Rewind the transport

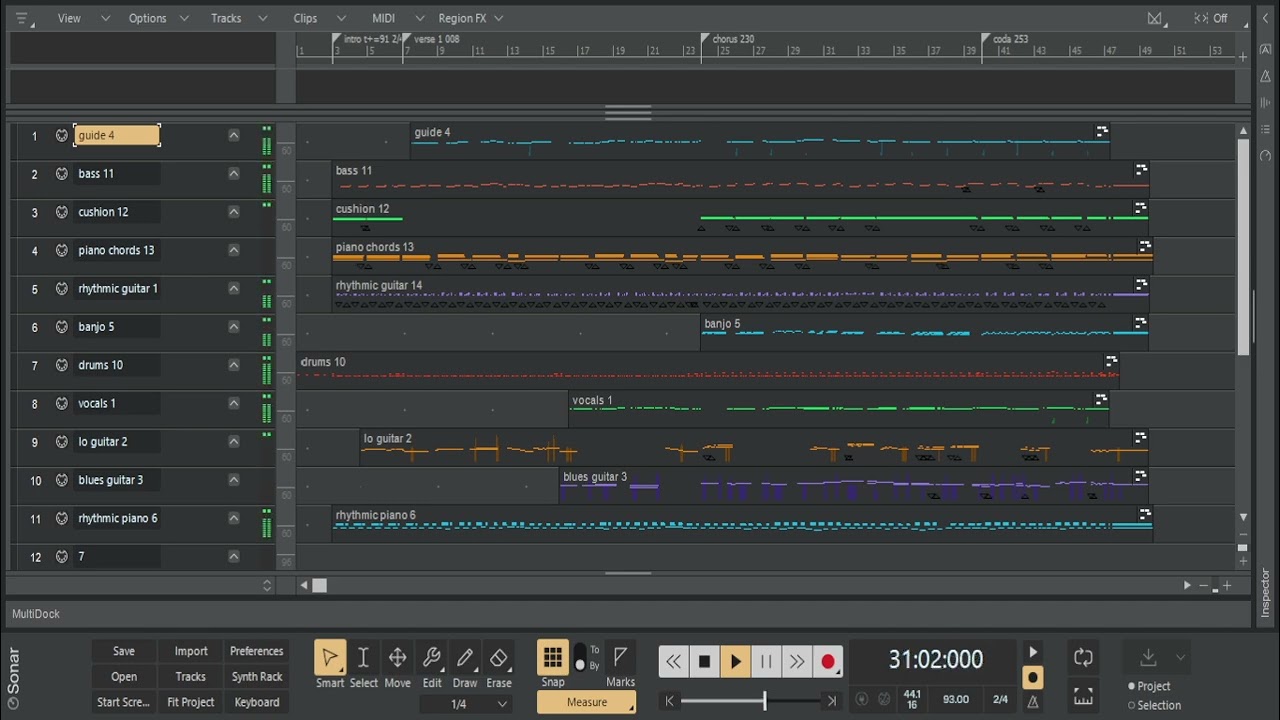point(674,661)
